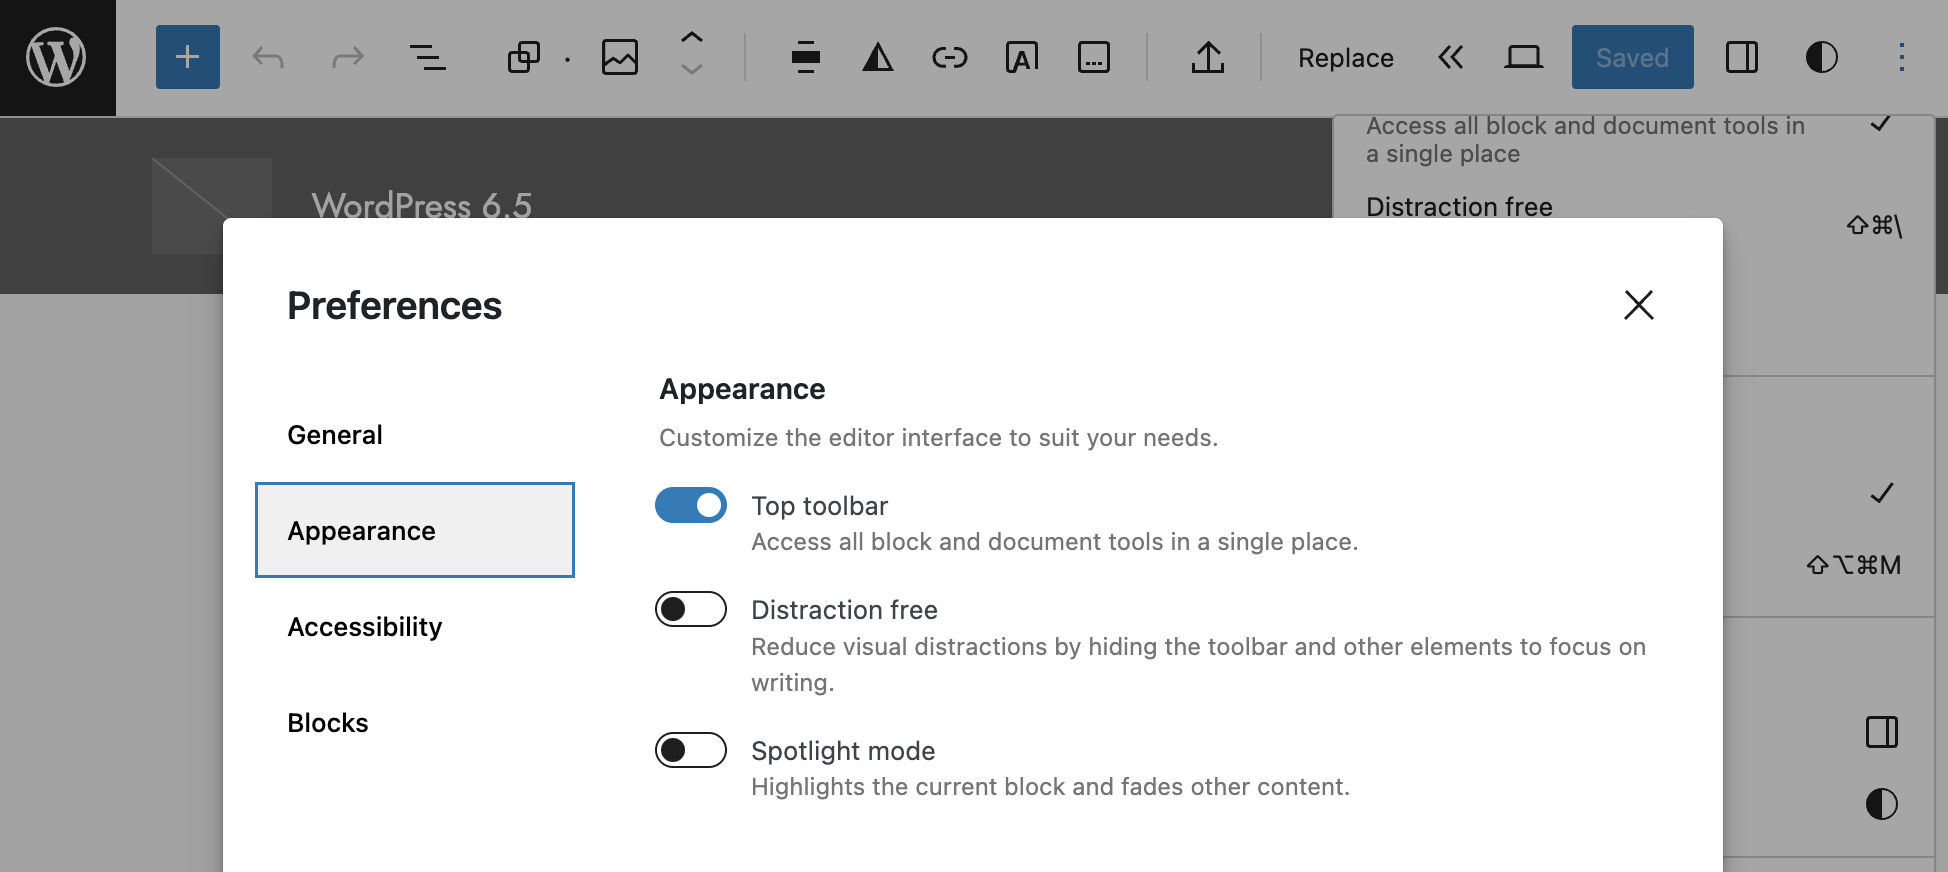Toggle the settings sidebar panel icon
Viewport: 1948px width, 872px height.
pyautogui.click(x=1741, y=58)
